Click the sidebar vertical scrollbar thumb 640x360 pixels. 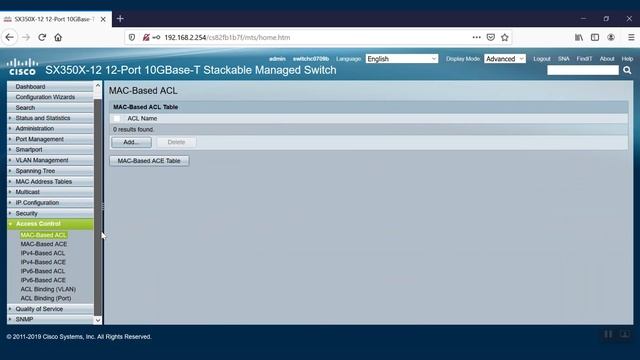[98, 207]
